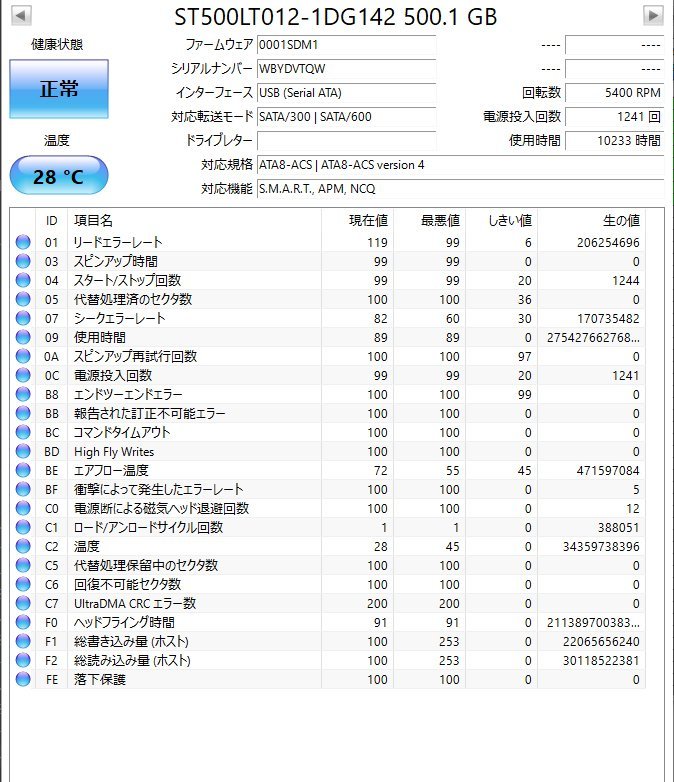Click the empty drive letter field
Screen dimensions: 674x782
point(346,141)
